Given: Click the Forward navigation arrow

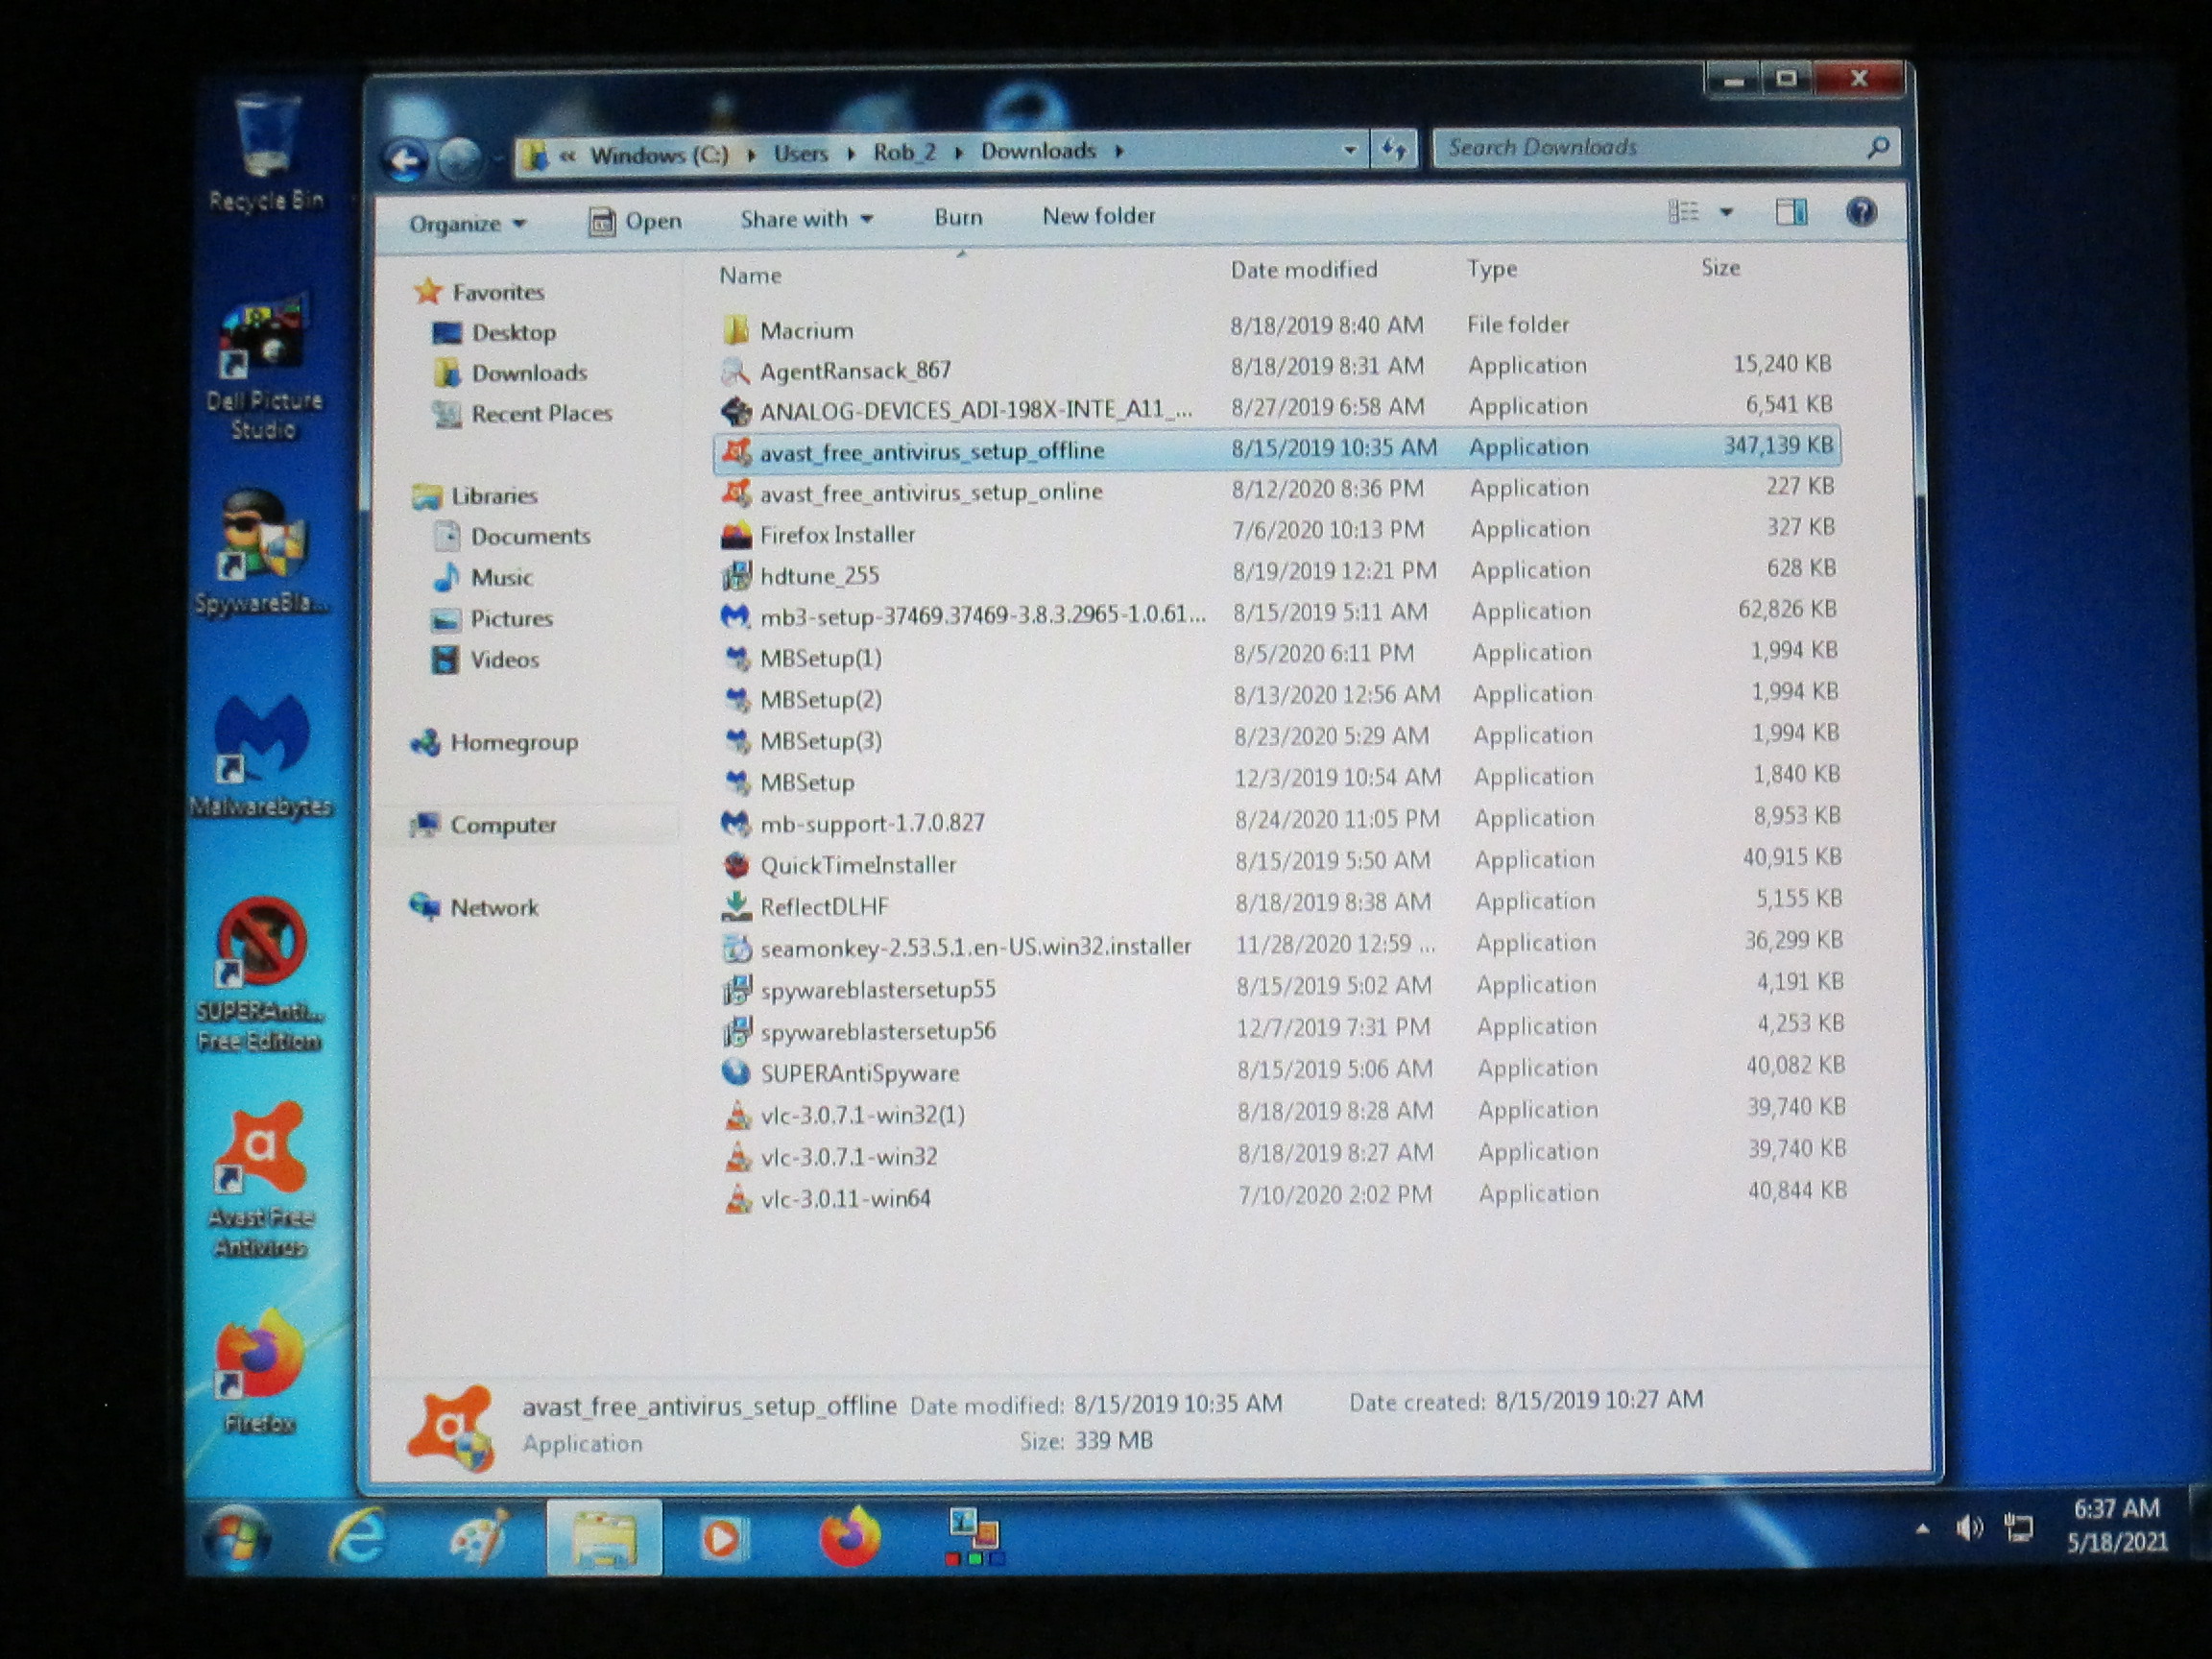Looking at the screenshot, I should pos(460,158).
